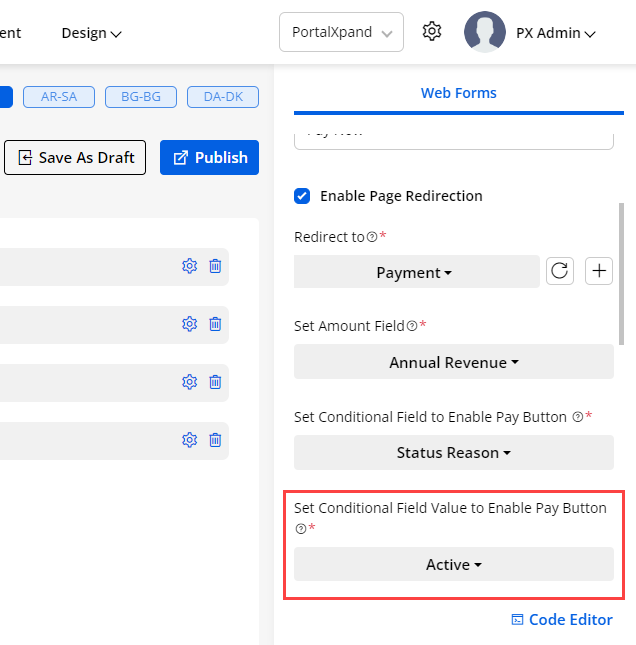636x645 pixels.
Task: Open the Status Reason conditional field dropdown
Action: [x=453, y=452]
